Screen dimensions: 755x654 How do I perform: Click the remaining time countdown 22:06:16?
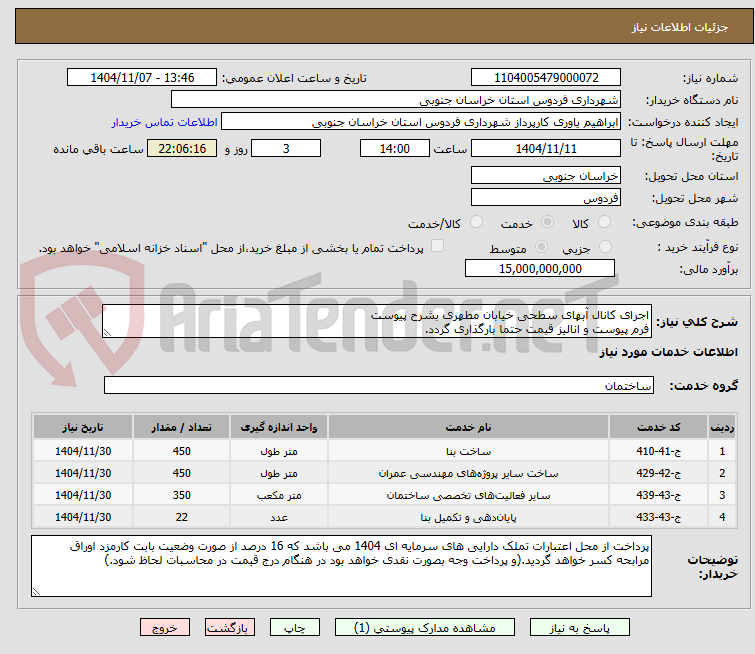[x=182, y=148]
